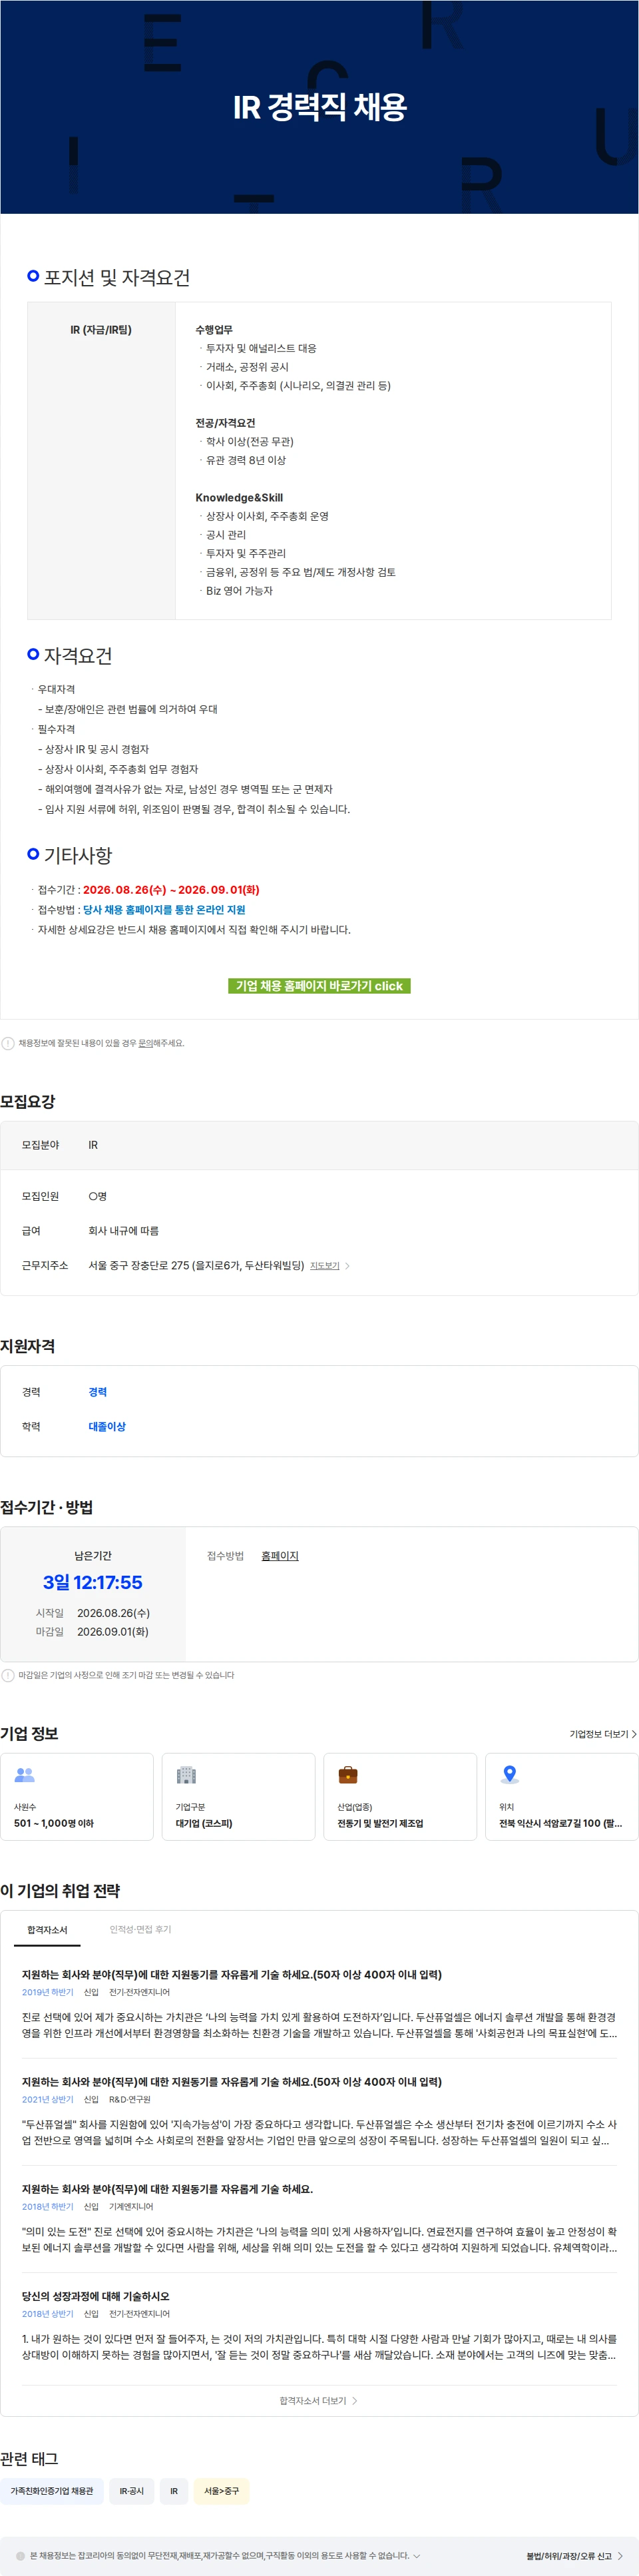Image resolution: width=639 pixels, height=2576 pixels.
Task: Click the info icon beside 마감일은 기업의 사정 notice
Action: coord(8,1675)
